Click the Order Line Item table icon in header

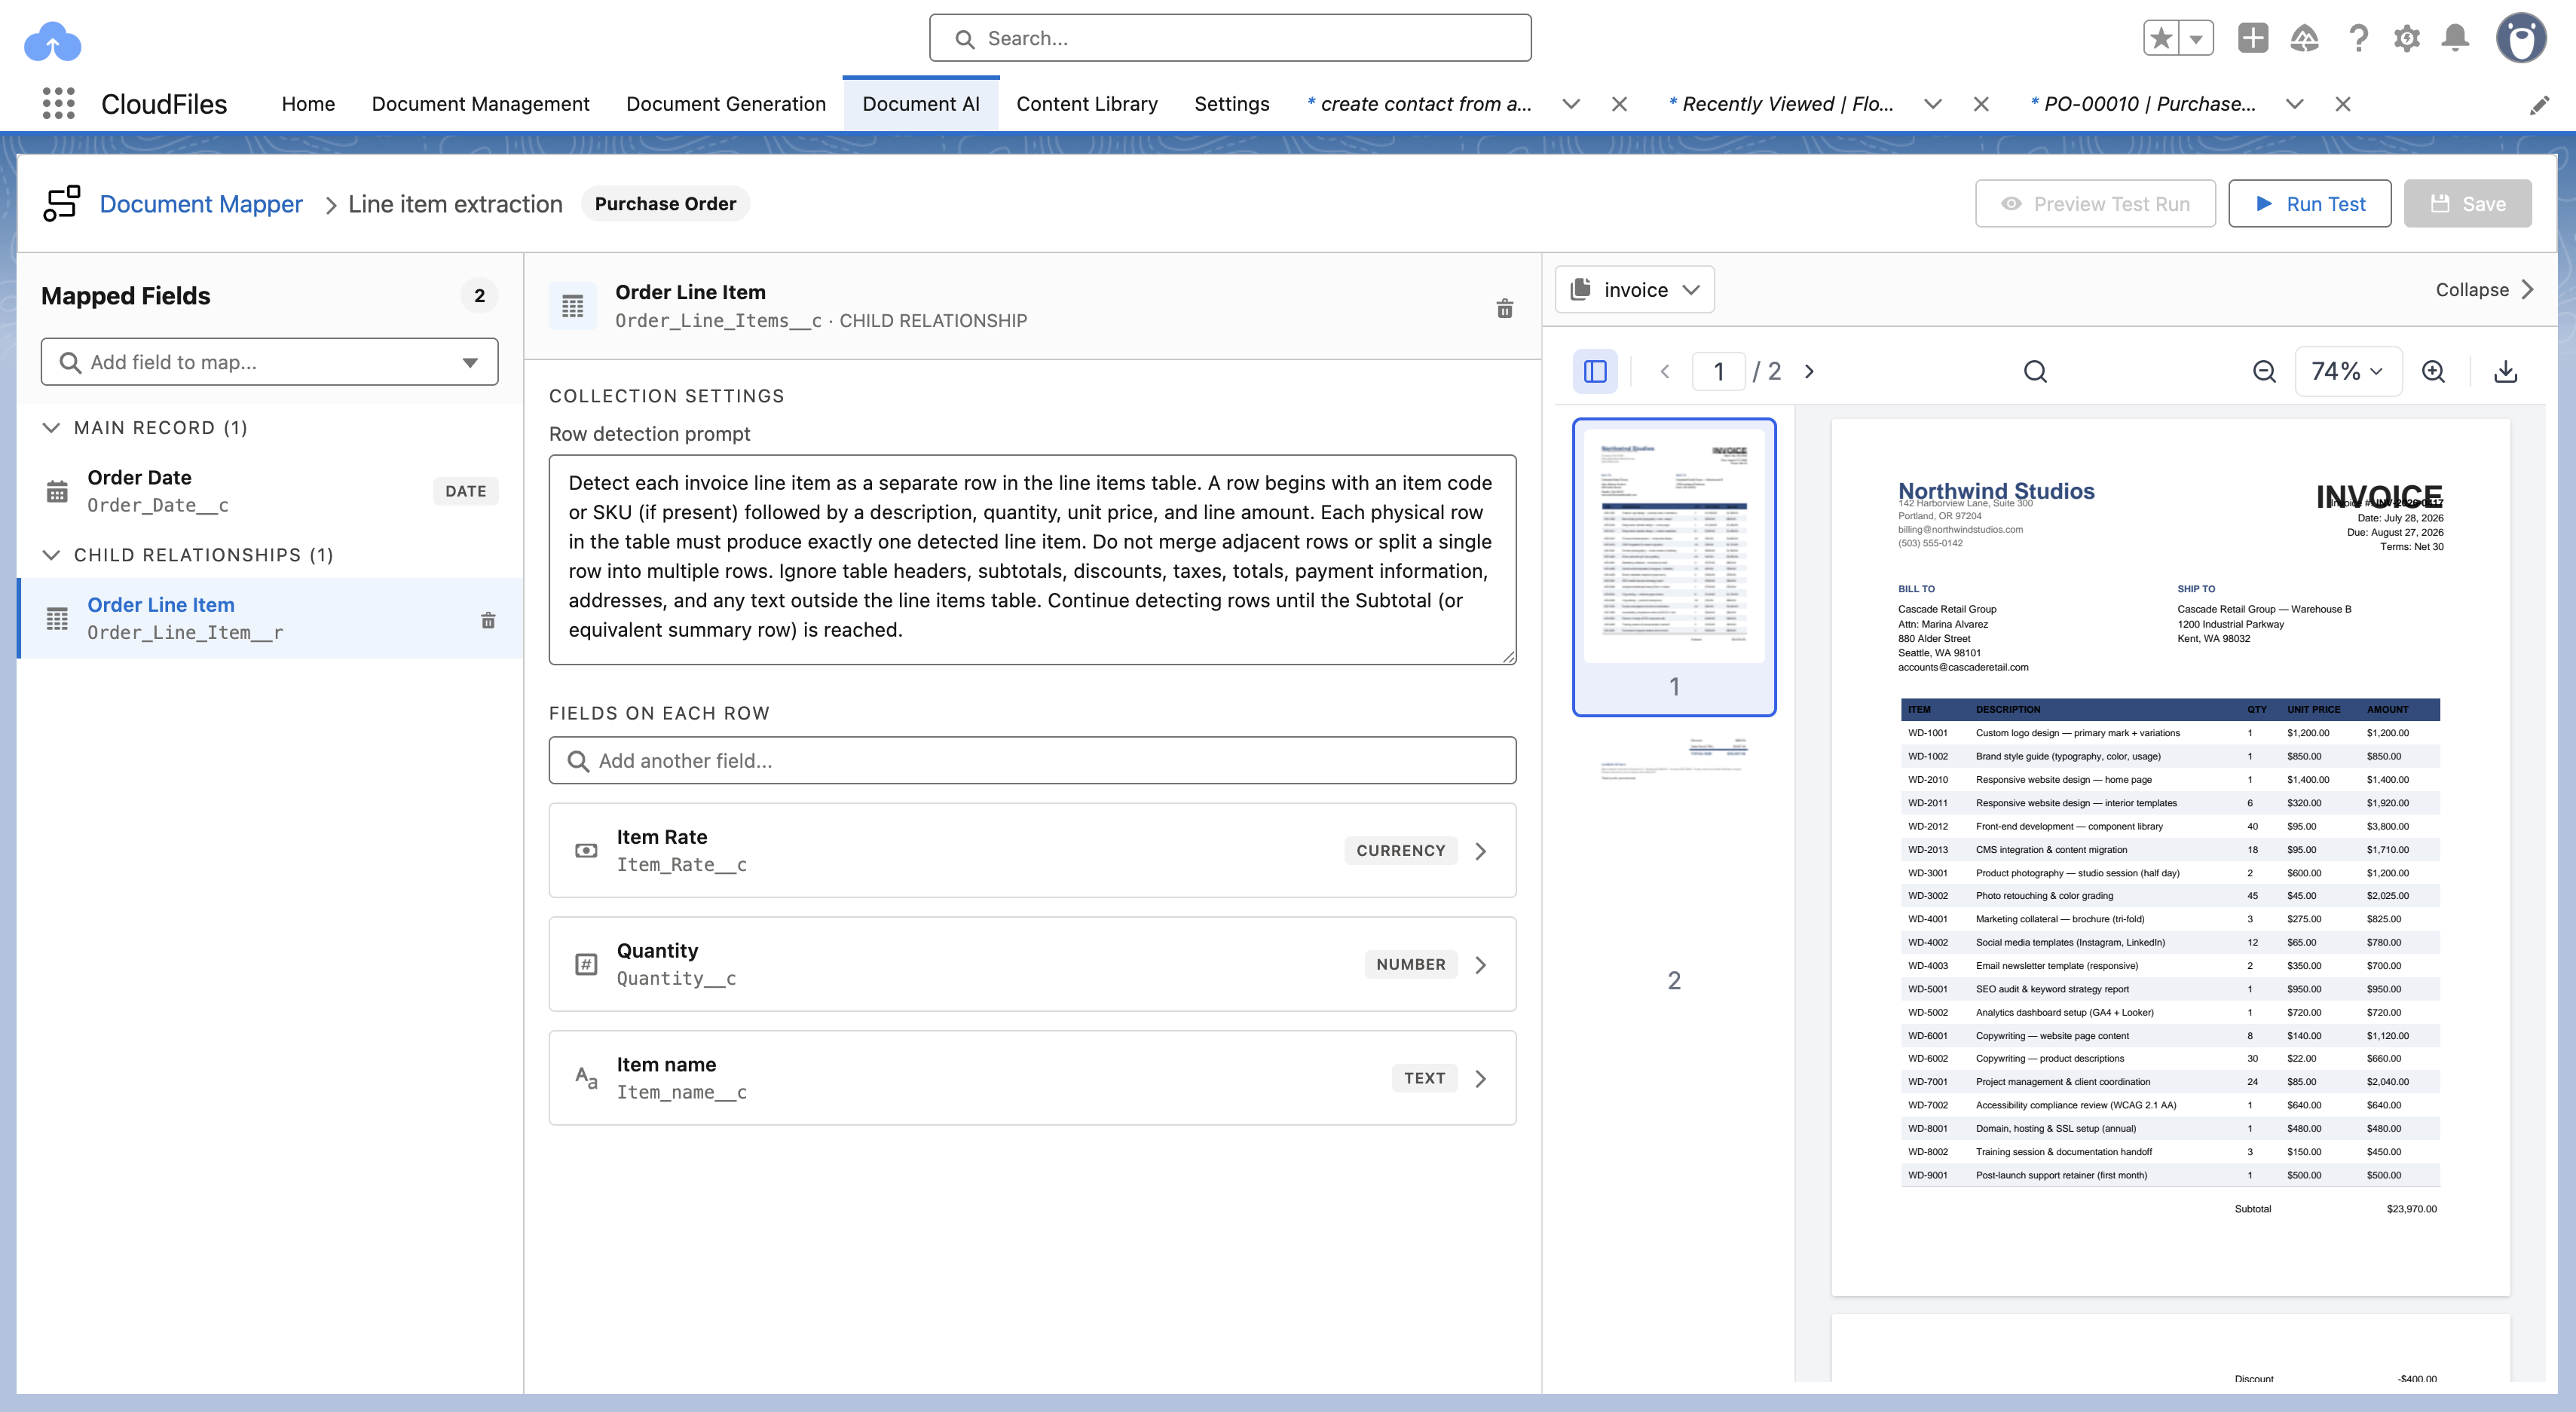(573, 306)
